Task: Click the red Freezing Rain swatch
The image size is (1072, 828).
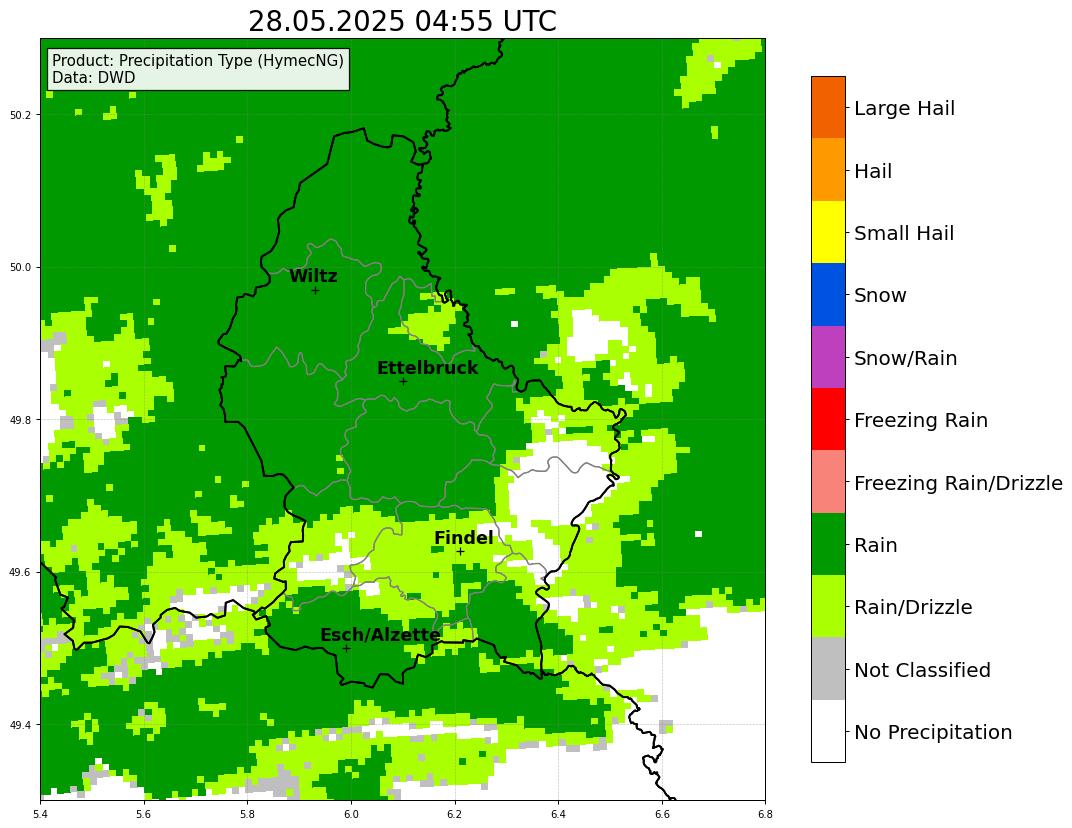Action: click(x=828, y=419)
